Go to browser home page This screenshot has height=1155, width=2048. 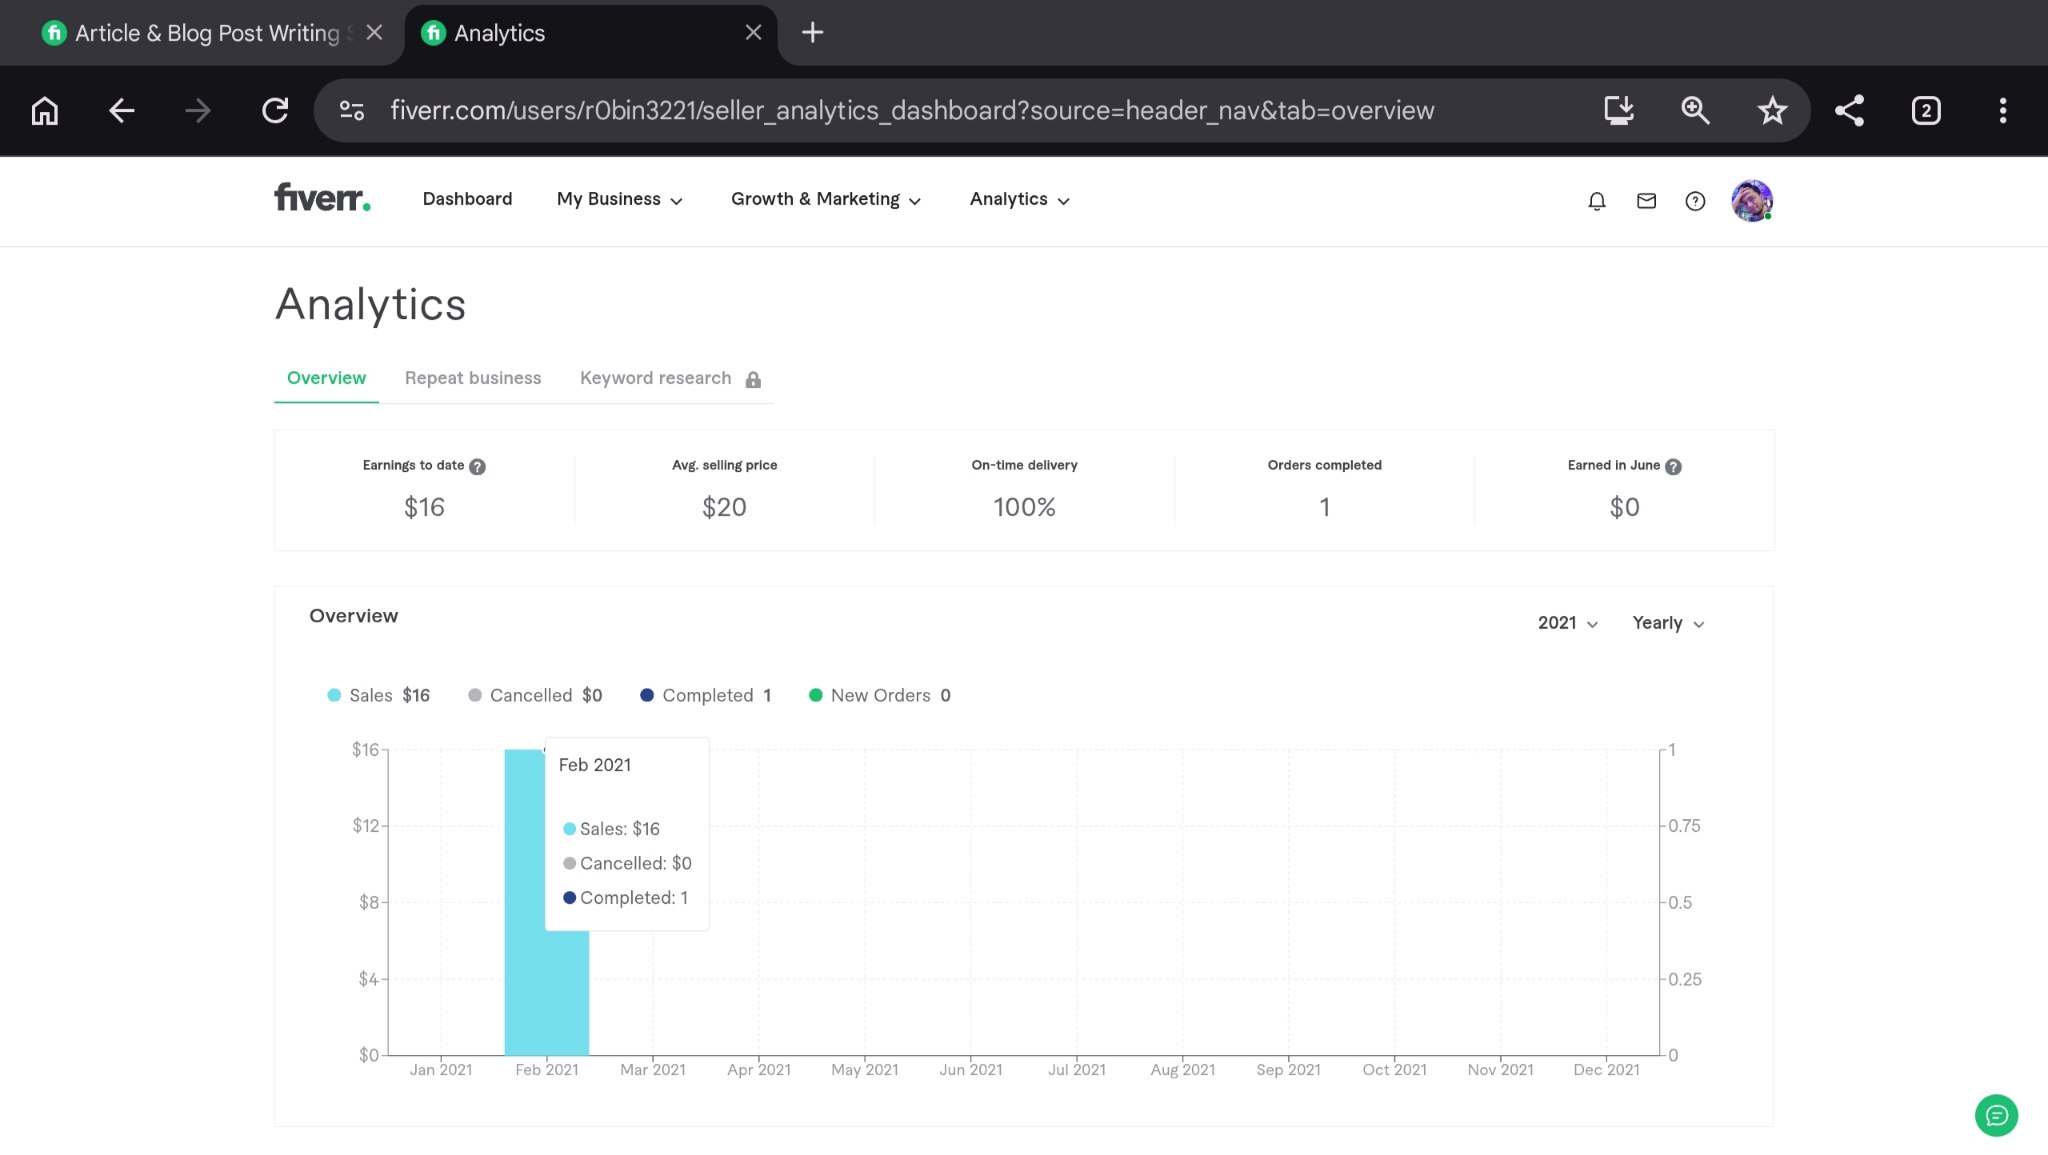pos(45,110)
